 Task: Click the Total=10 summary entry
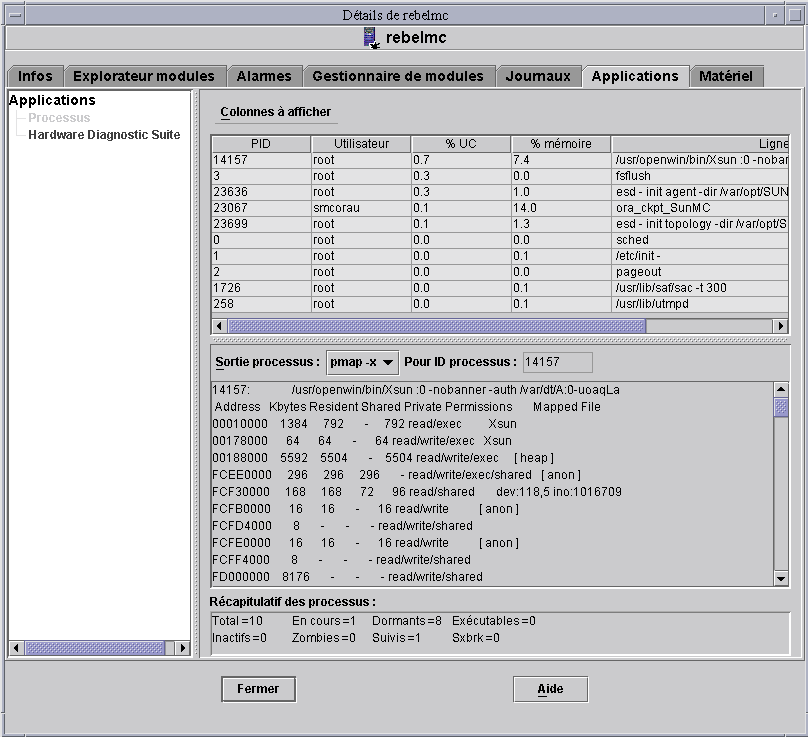click(x=238, y=621)
